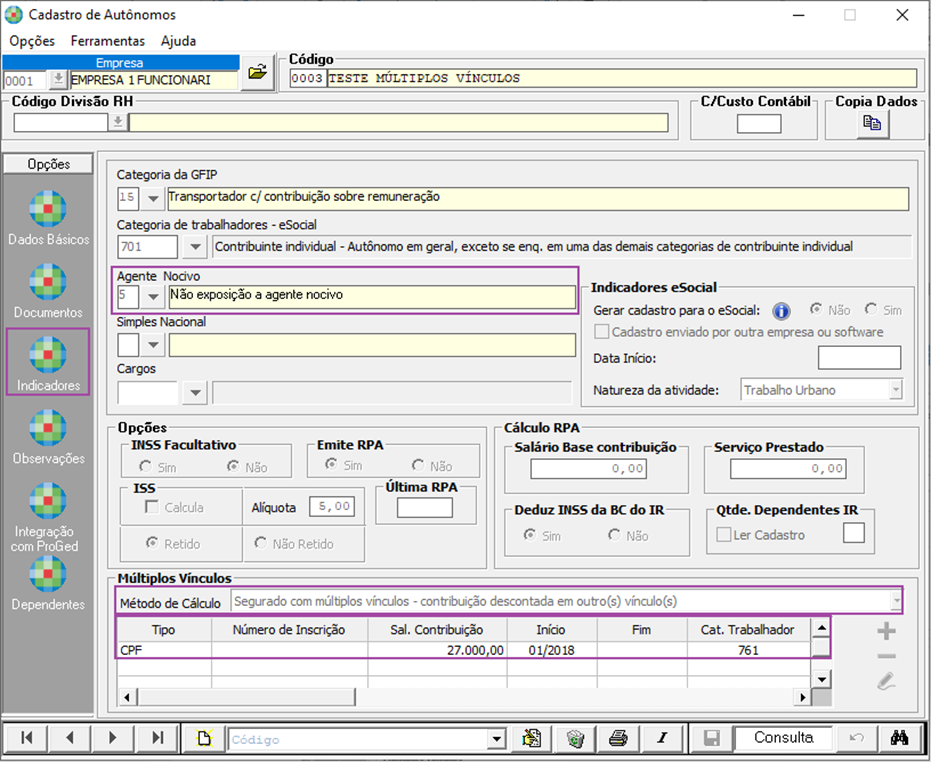Click the Última RPA field

pyautogui.click(x=425, y=508)
